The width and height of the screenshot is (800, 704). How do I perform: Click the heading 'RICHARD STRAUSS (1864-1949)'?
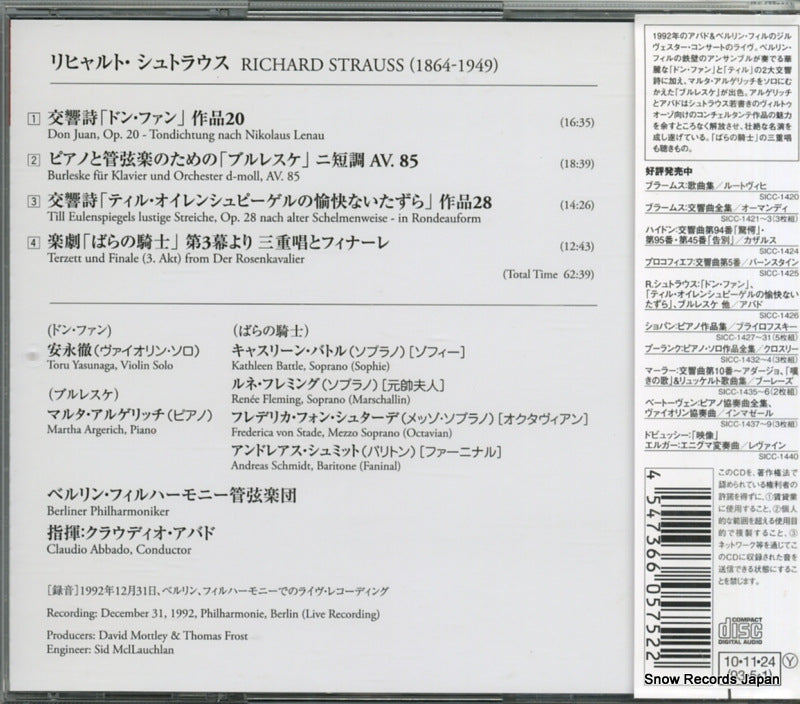[x=369, y=65]
